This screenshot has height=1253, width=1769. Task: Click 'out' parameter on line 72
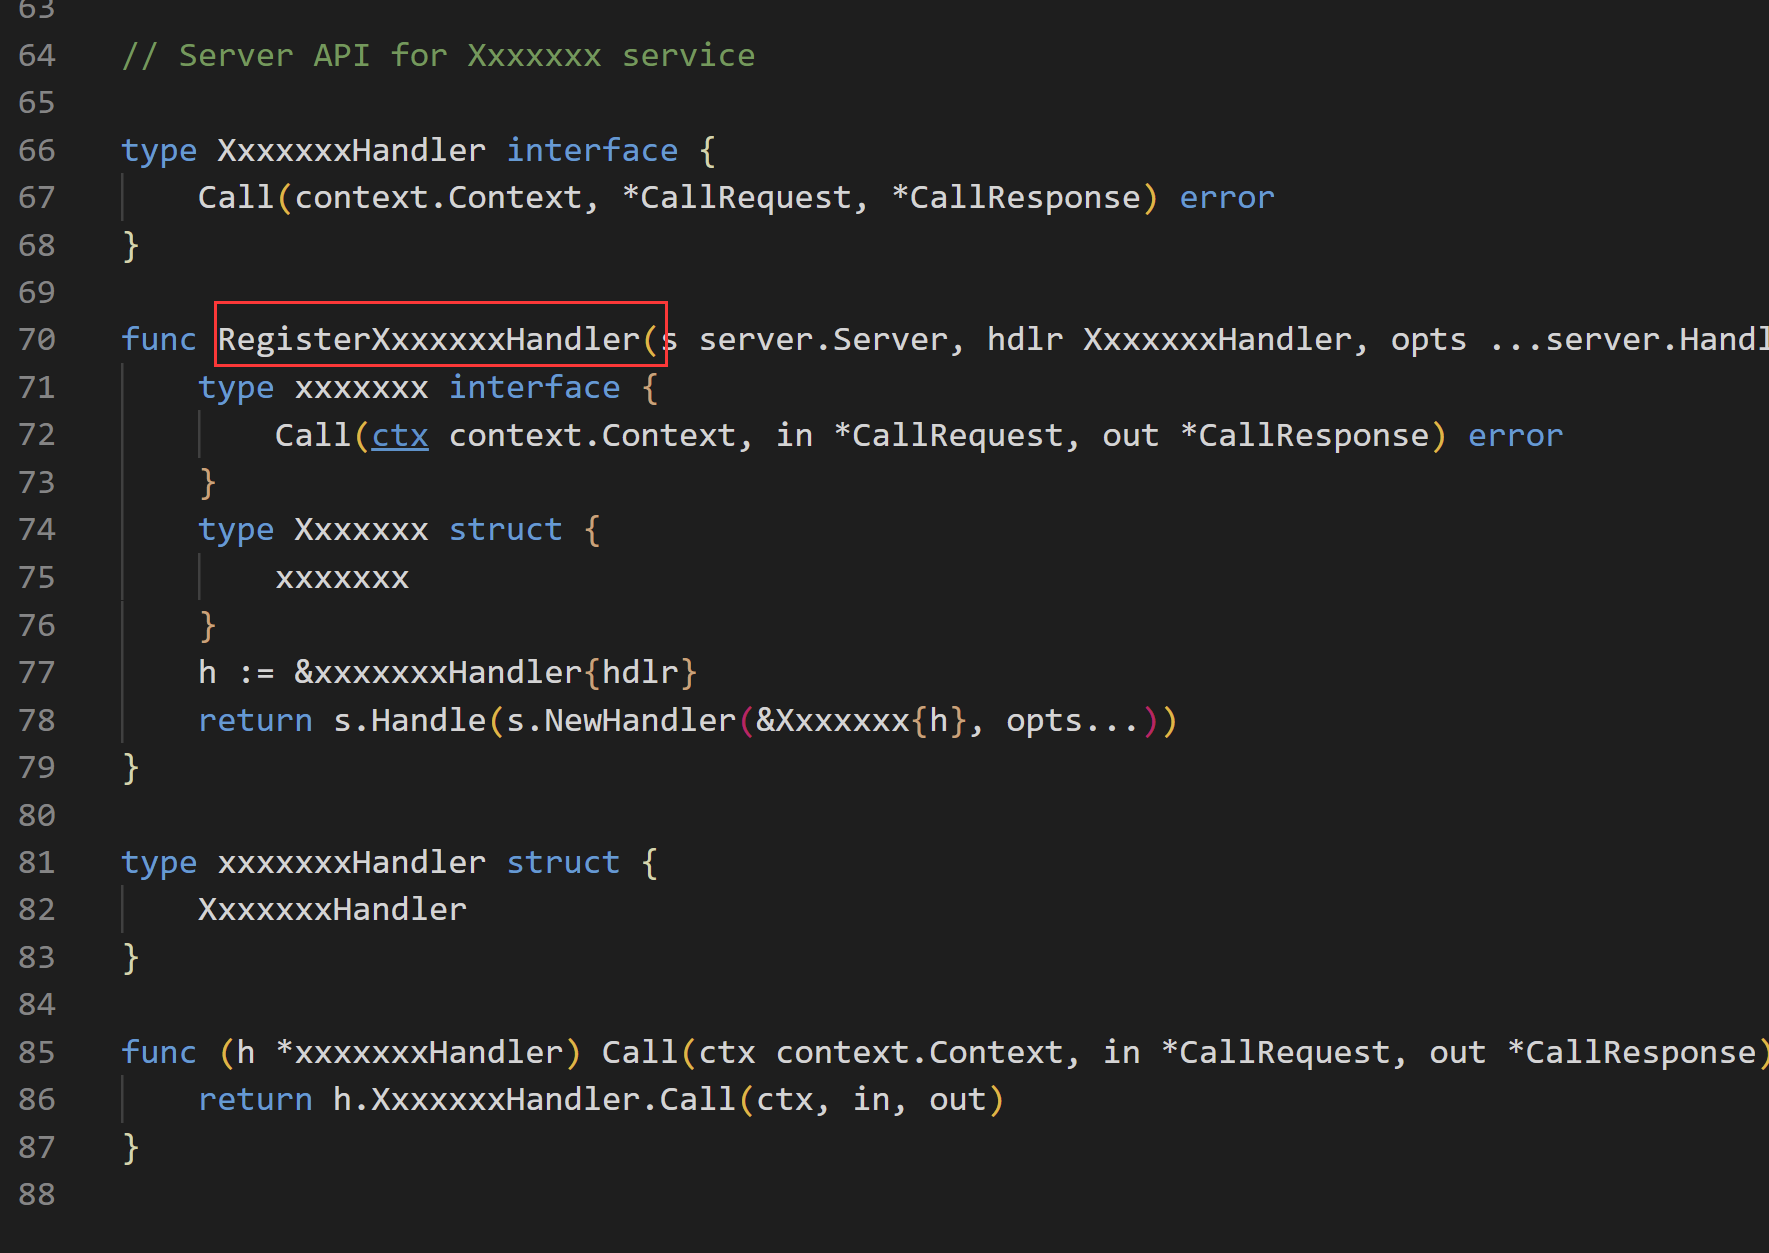pos(1131,435)
